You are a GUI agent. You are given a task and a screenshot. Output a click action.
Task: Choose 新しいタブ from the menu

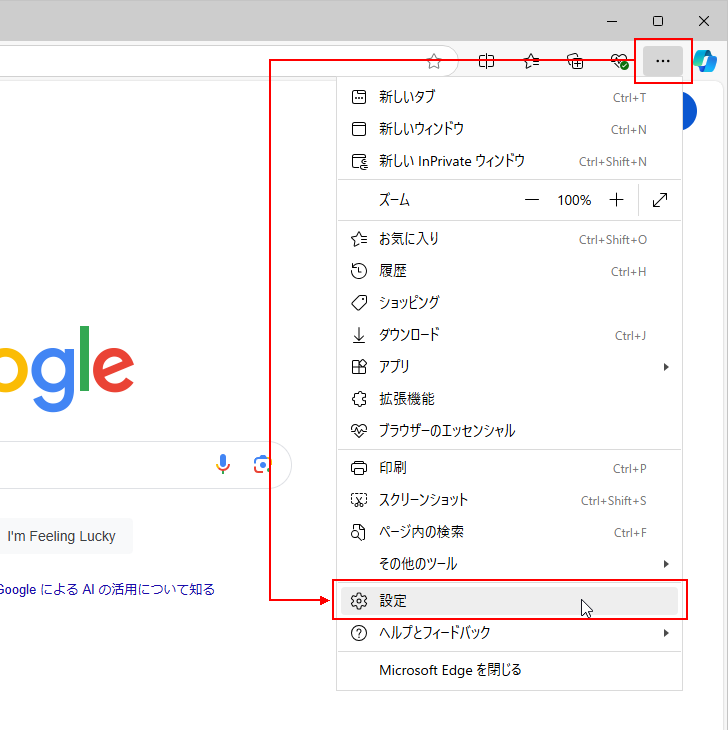[509, 97]
